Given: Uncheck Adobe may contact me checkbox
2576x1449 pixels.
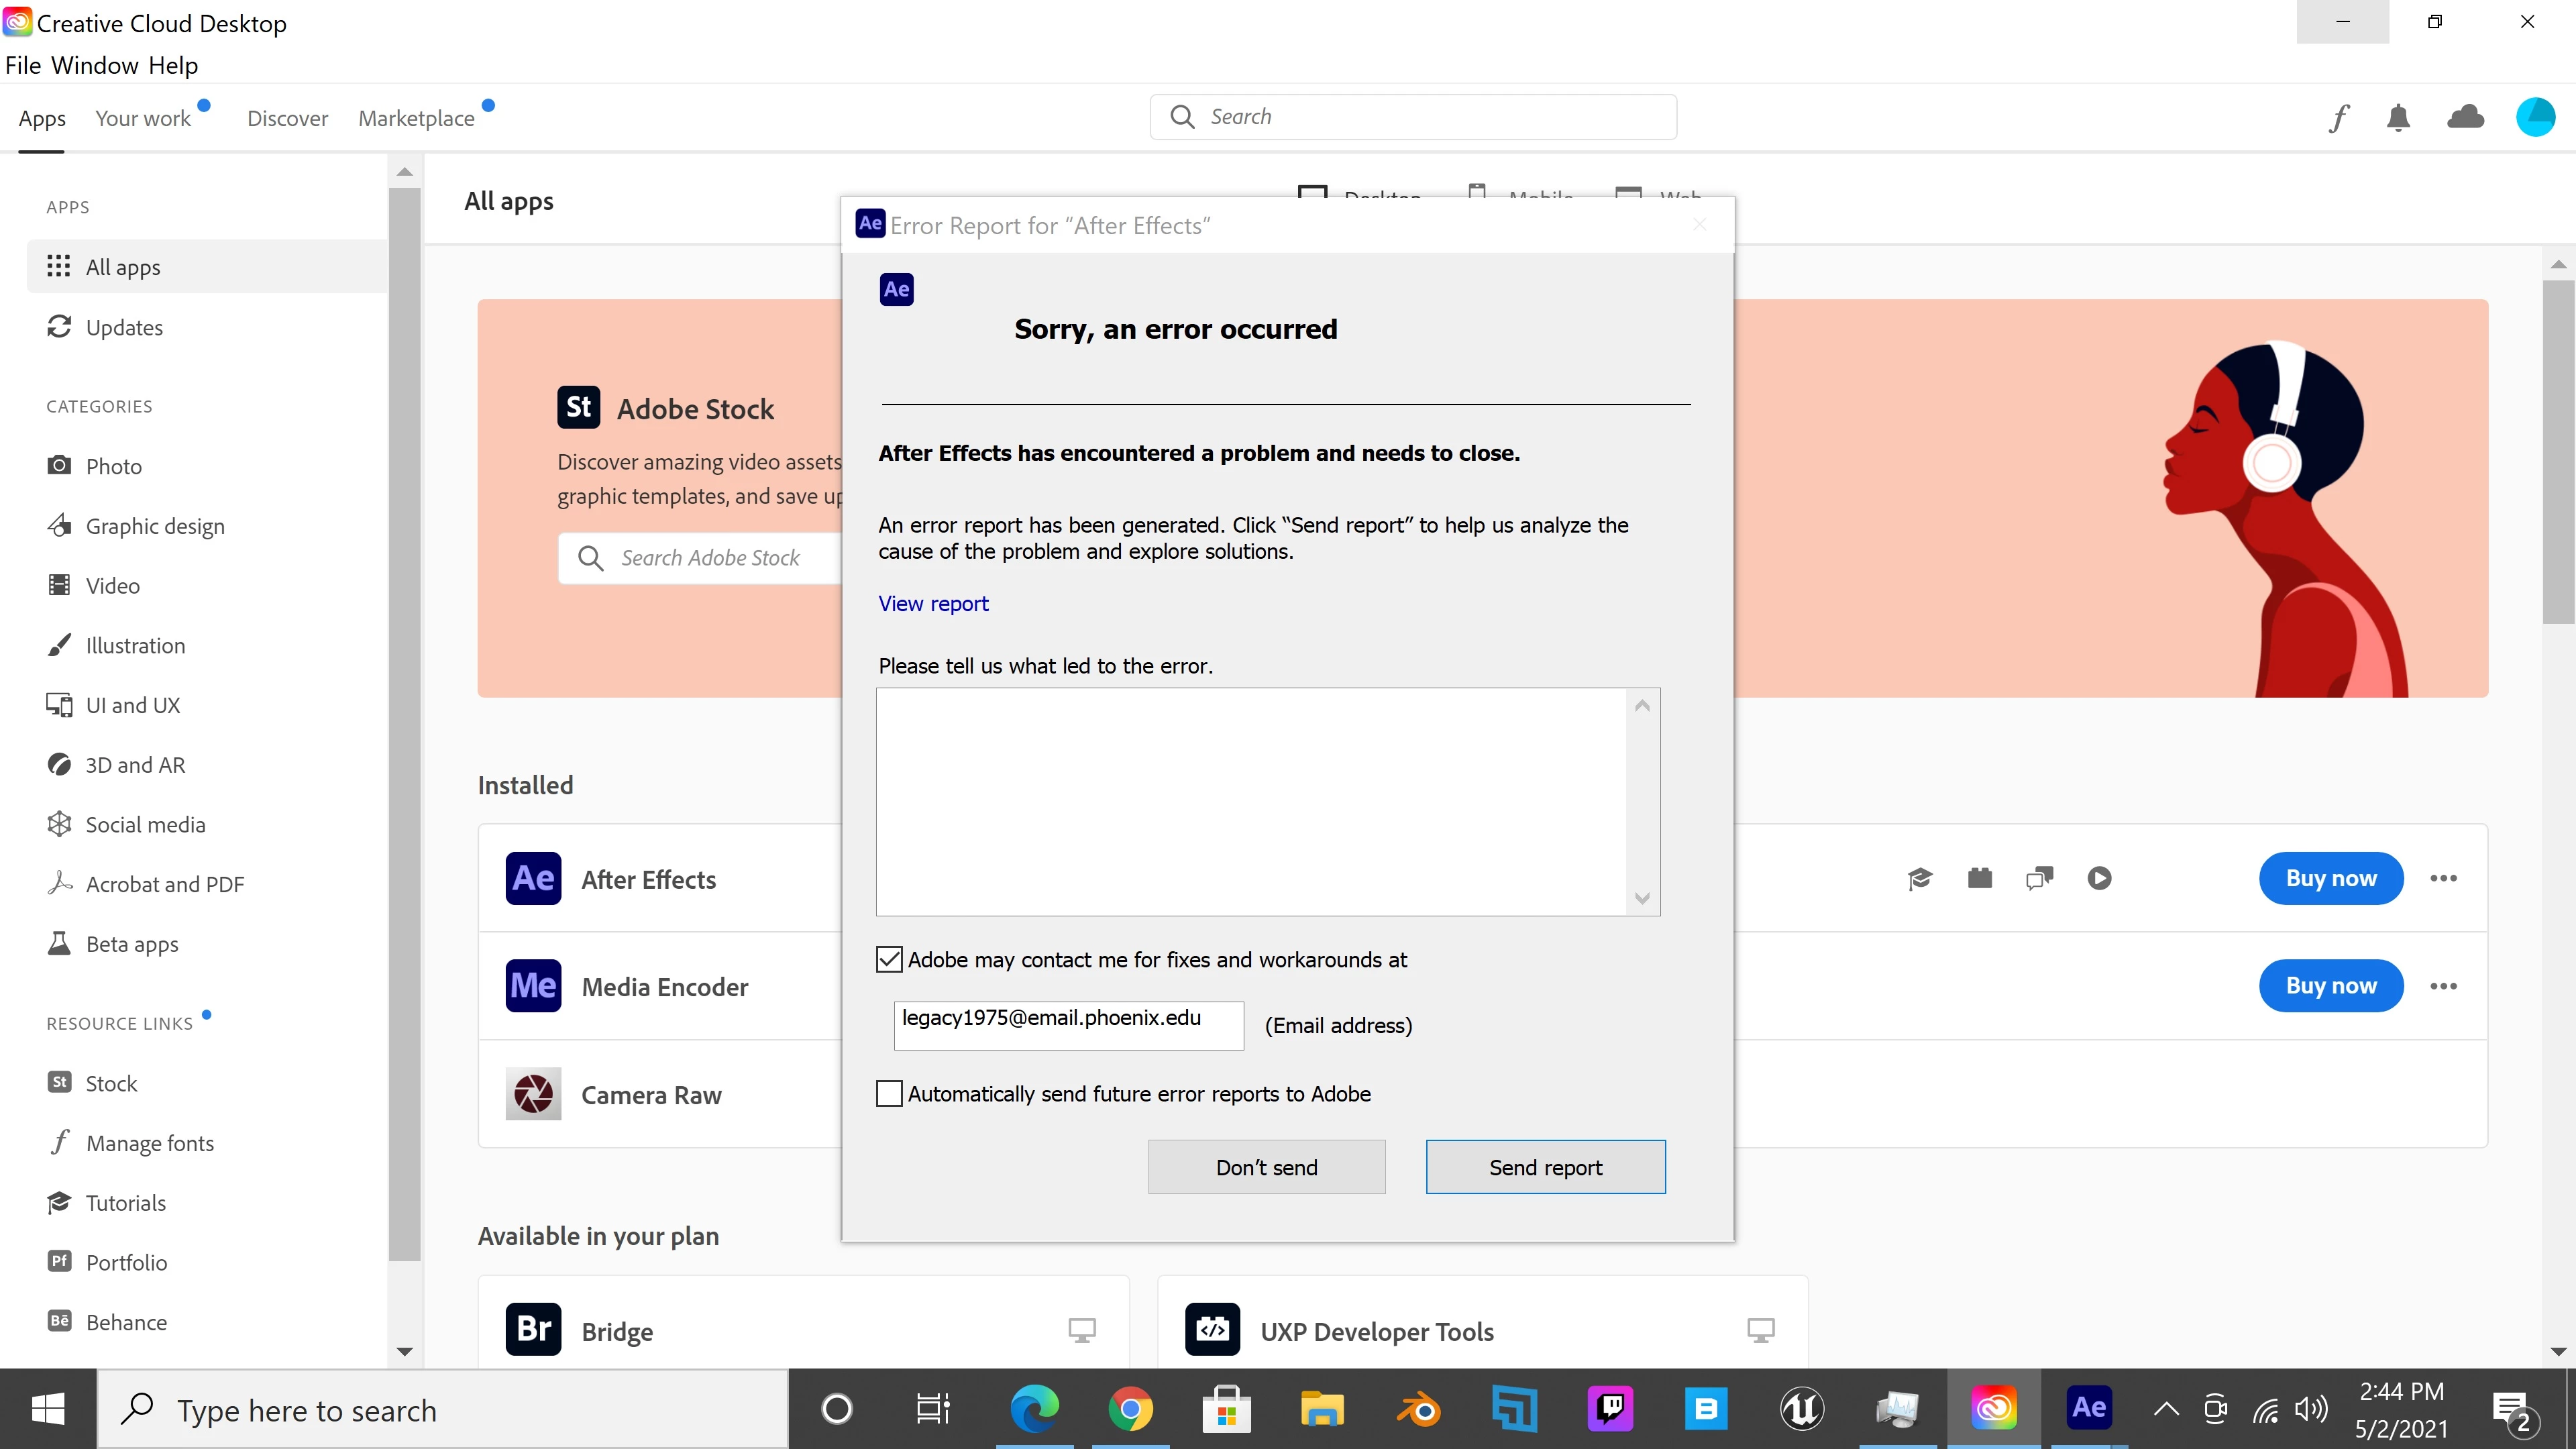Looking at the screenshot, I should pos(889,960).
